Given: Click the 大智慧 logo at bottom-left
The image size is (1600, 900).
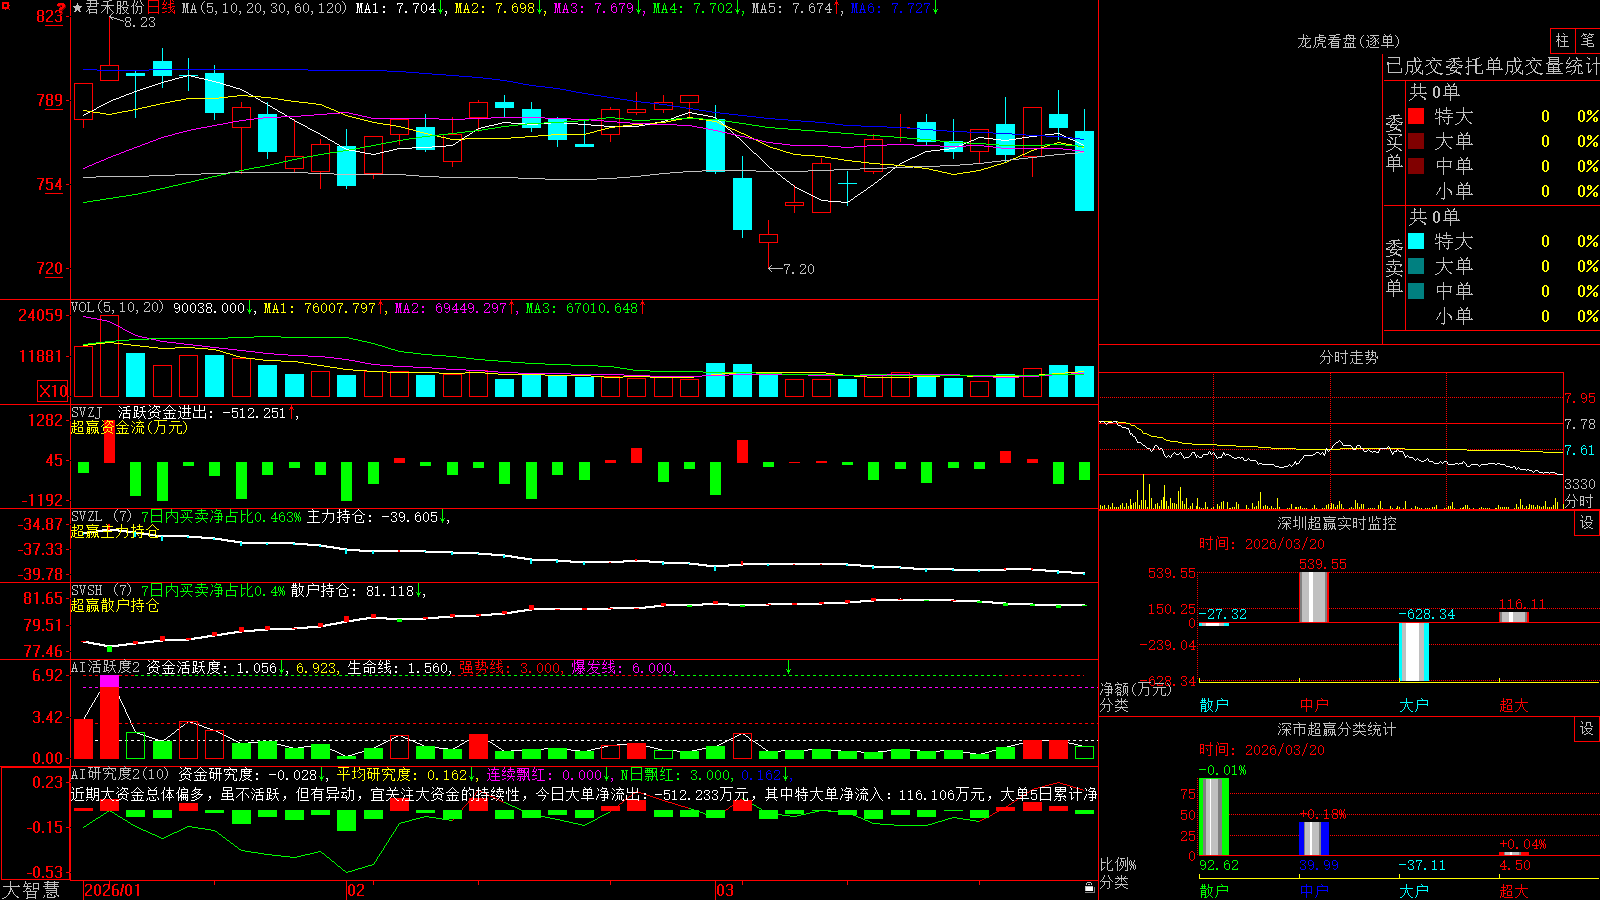Looking at the screenshot, I should click(x=31, y=890).
